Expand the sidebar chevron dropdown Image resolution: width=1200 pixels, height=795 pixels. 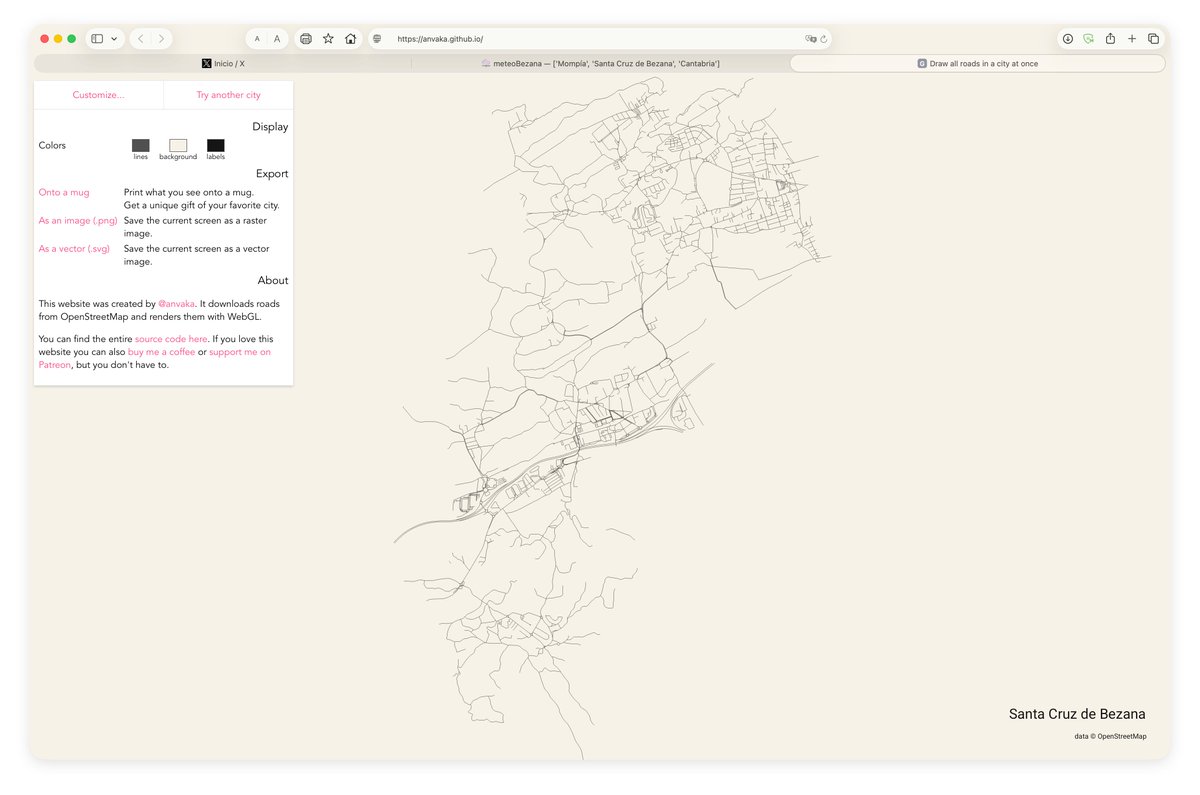tap(114, 38)
